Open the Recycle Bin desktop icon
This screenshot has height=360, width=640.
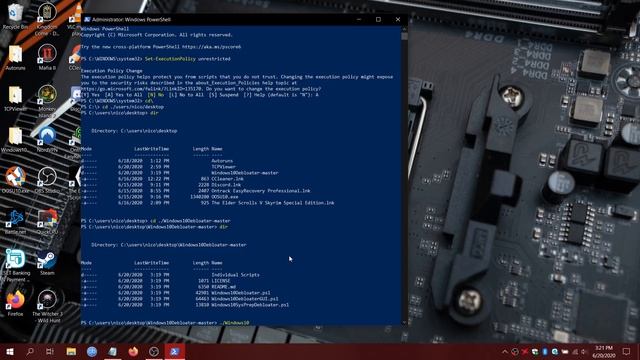15,16
